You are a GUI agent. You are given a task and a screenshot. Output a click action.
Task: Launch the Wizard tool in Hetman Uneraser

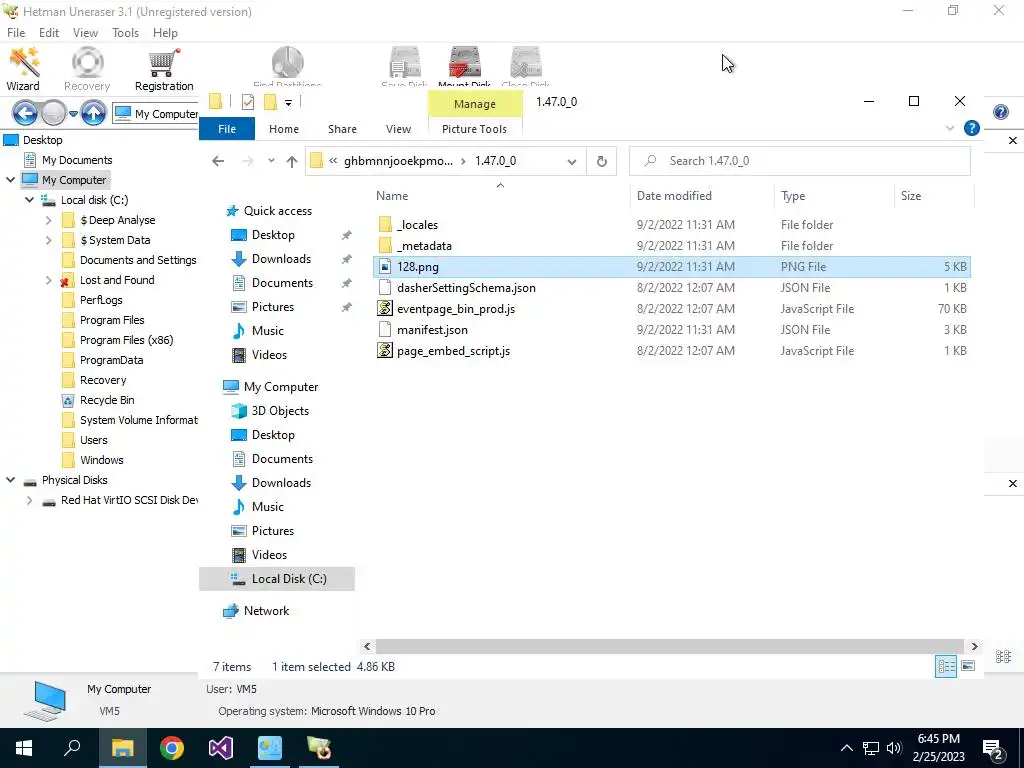24,69
